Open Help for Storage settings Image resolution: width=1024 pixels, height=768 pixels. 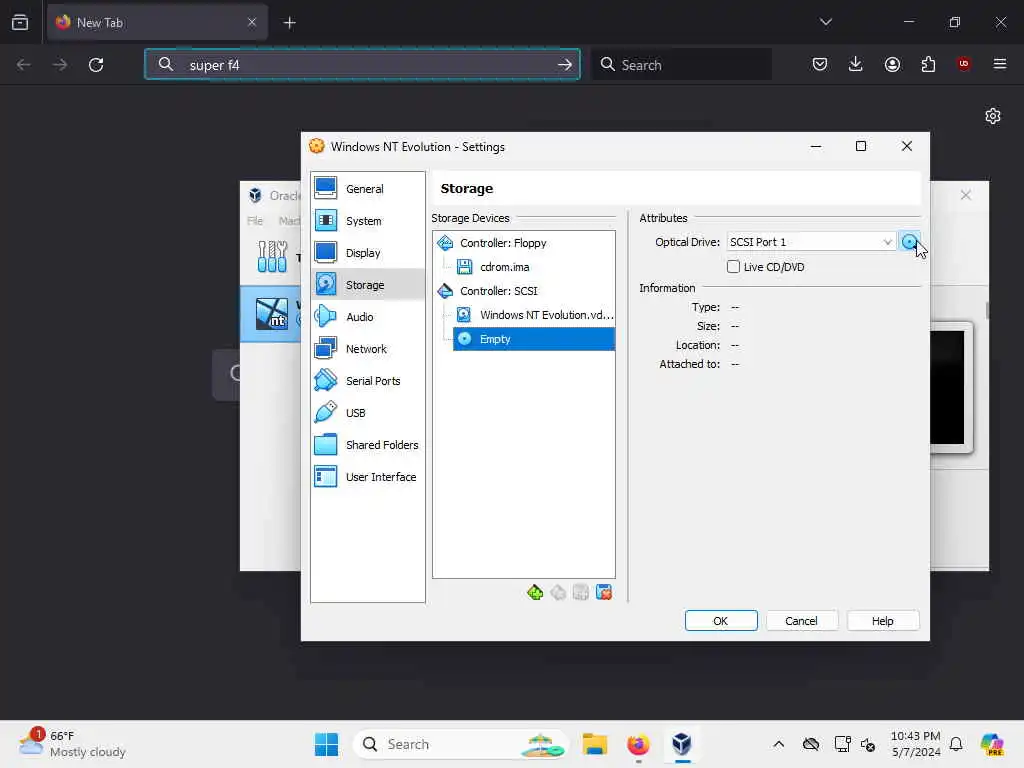click(x=882, y=620)
